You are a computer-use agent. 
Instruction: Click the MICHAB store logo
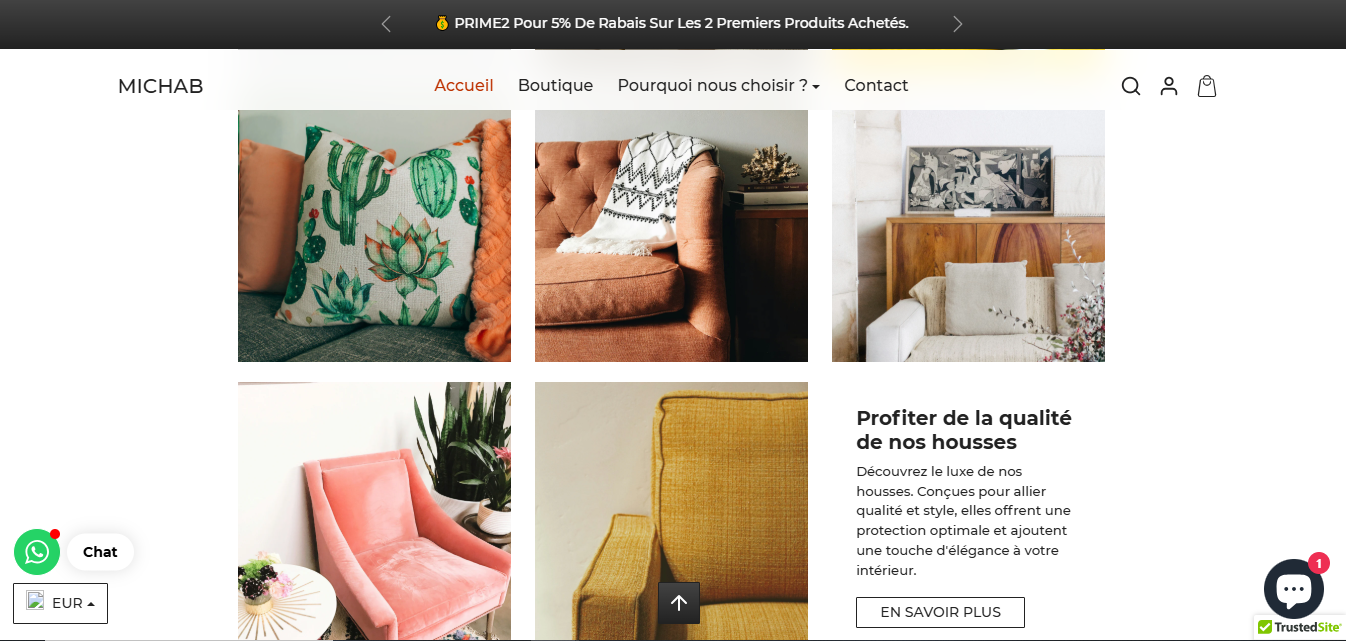click(160, 86)
